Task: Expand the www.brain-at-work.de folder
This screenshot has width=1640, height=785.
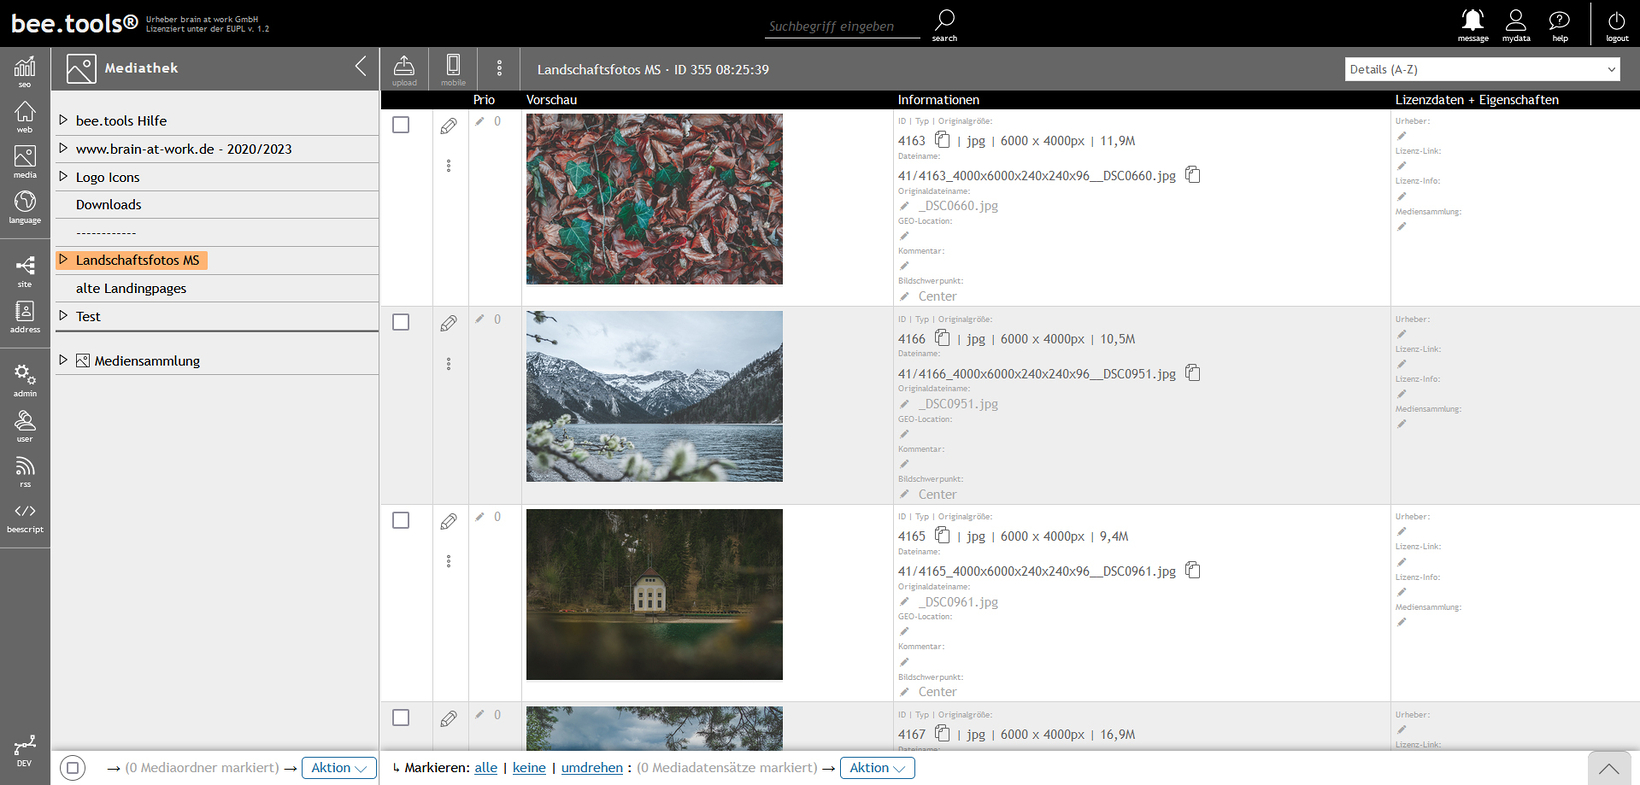Action: [63, 148]
